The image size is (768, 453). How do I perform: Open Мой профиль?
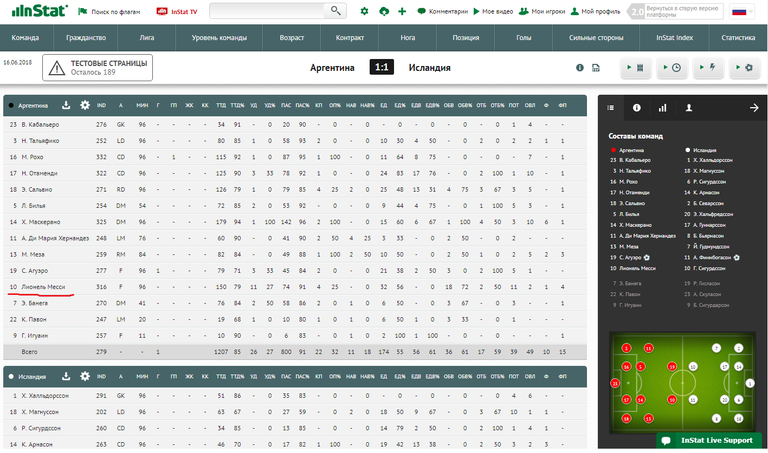click(x=595, y=11)
